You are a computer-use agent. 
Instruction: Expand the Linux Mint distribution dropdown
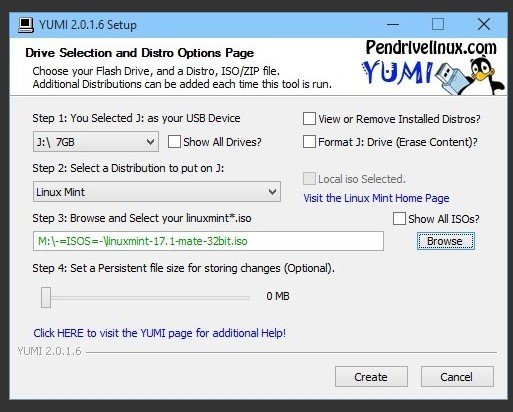pyautogui.click(x=157, y=192)
